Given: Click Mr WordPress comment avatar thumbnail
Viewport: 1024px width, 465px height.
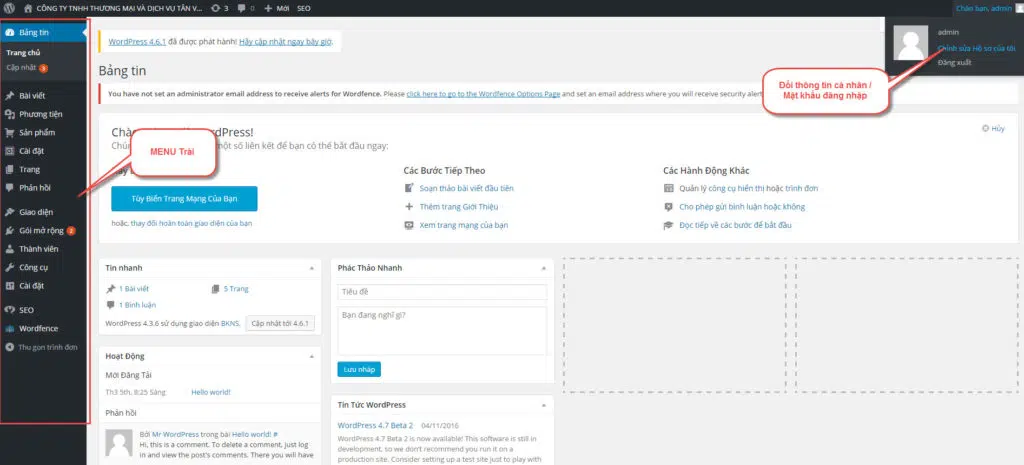Looking at the screenshot, I should click(x=119, y=443).
